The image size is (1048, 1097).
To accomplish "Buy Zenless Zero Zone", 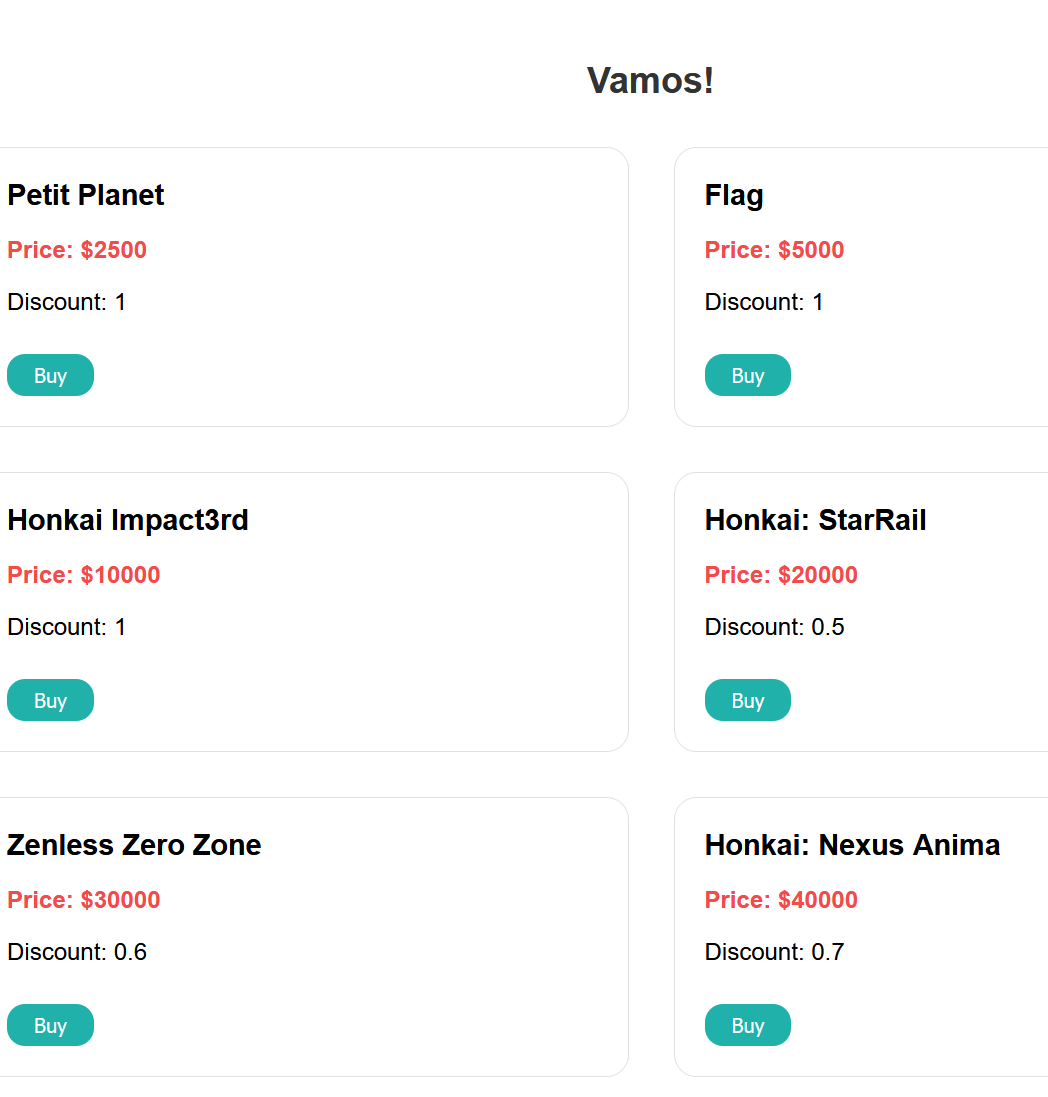I will [50, 1025].
